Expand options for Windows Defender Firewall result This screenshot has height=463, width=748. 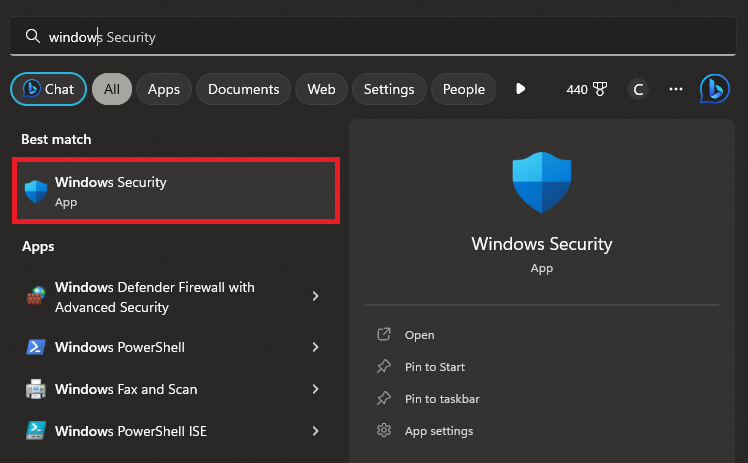[x=315, y=297]
